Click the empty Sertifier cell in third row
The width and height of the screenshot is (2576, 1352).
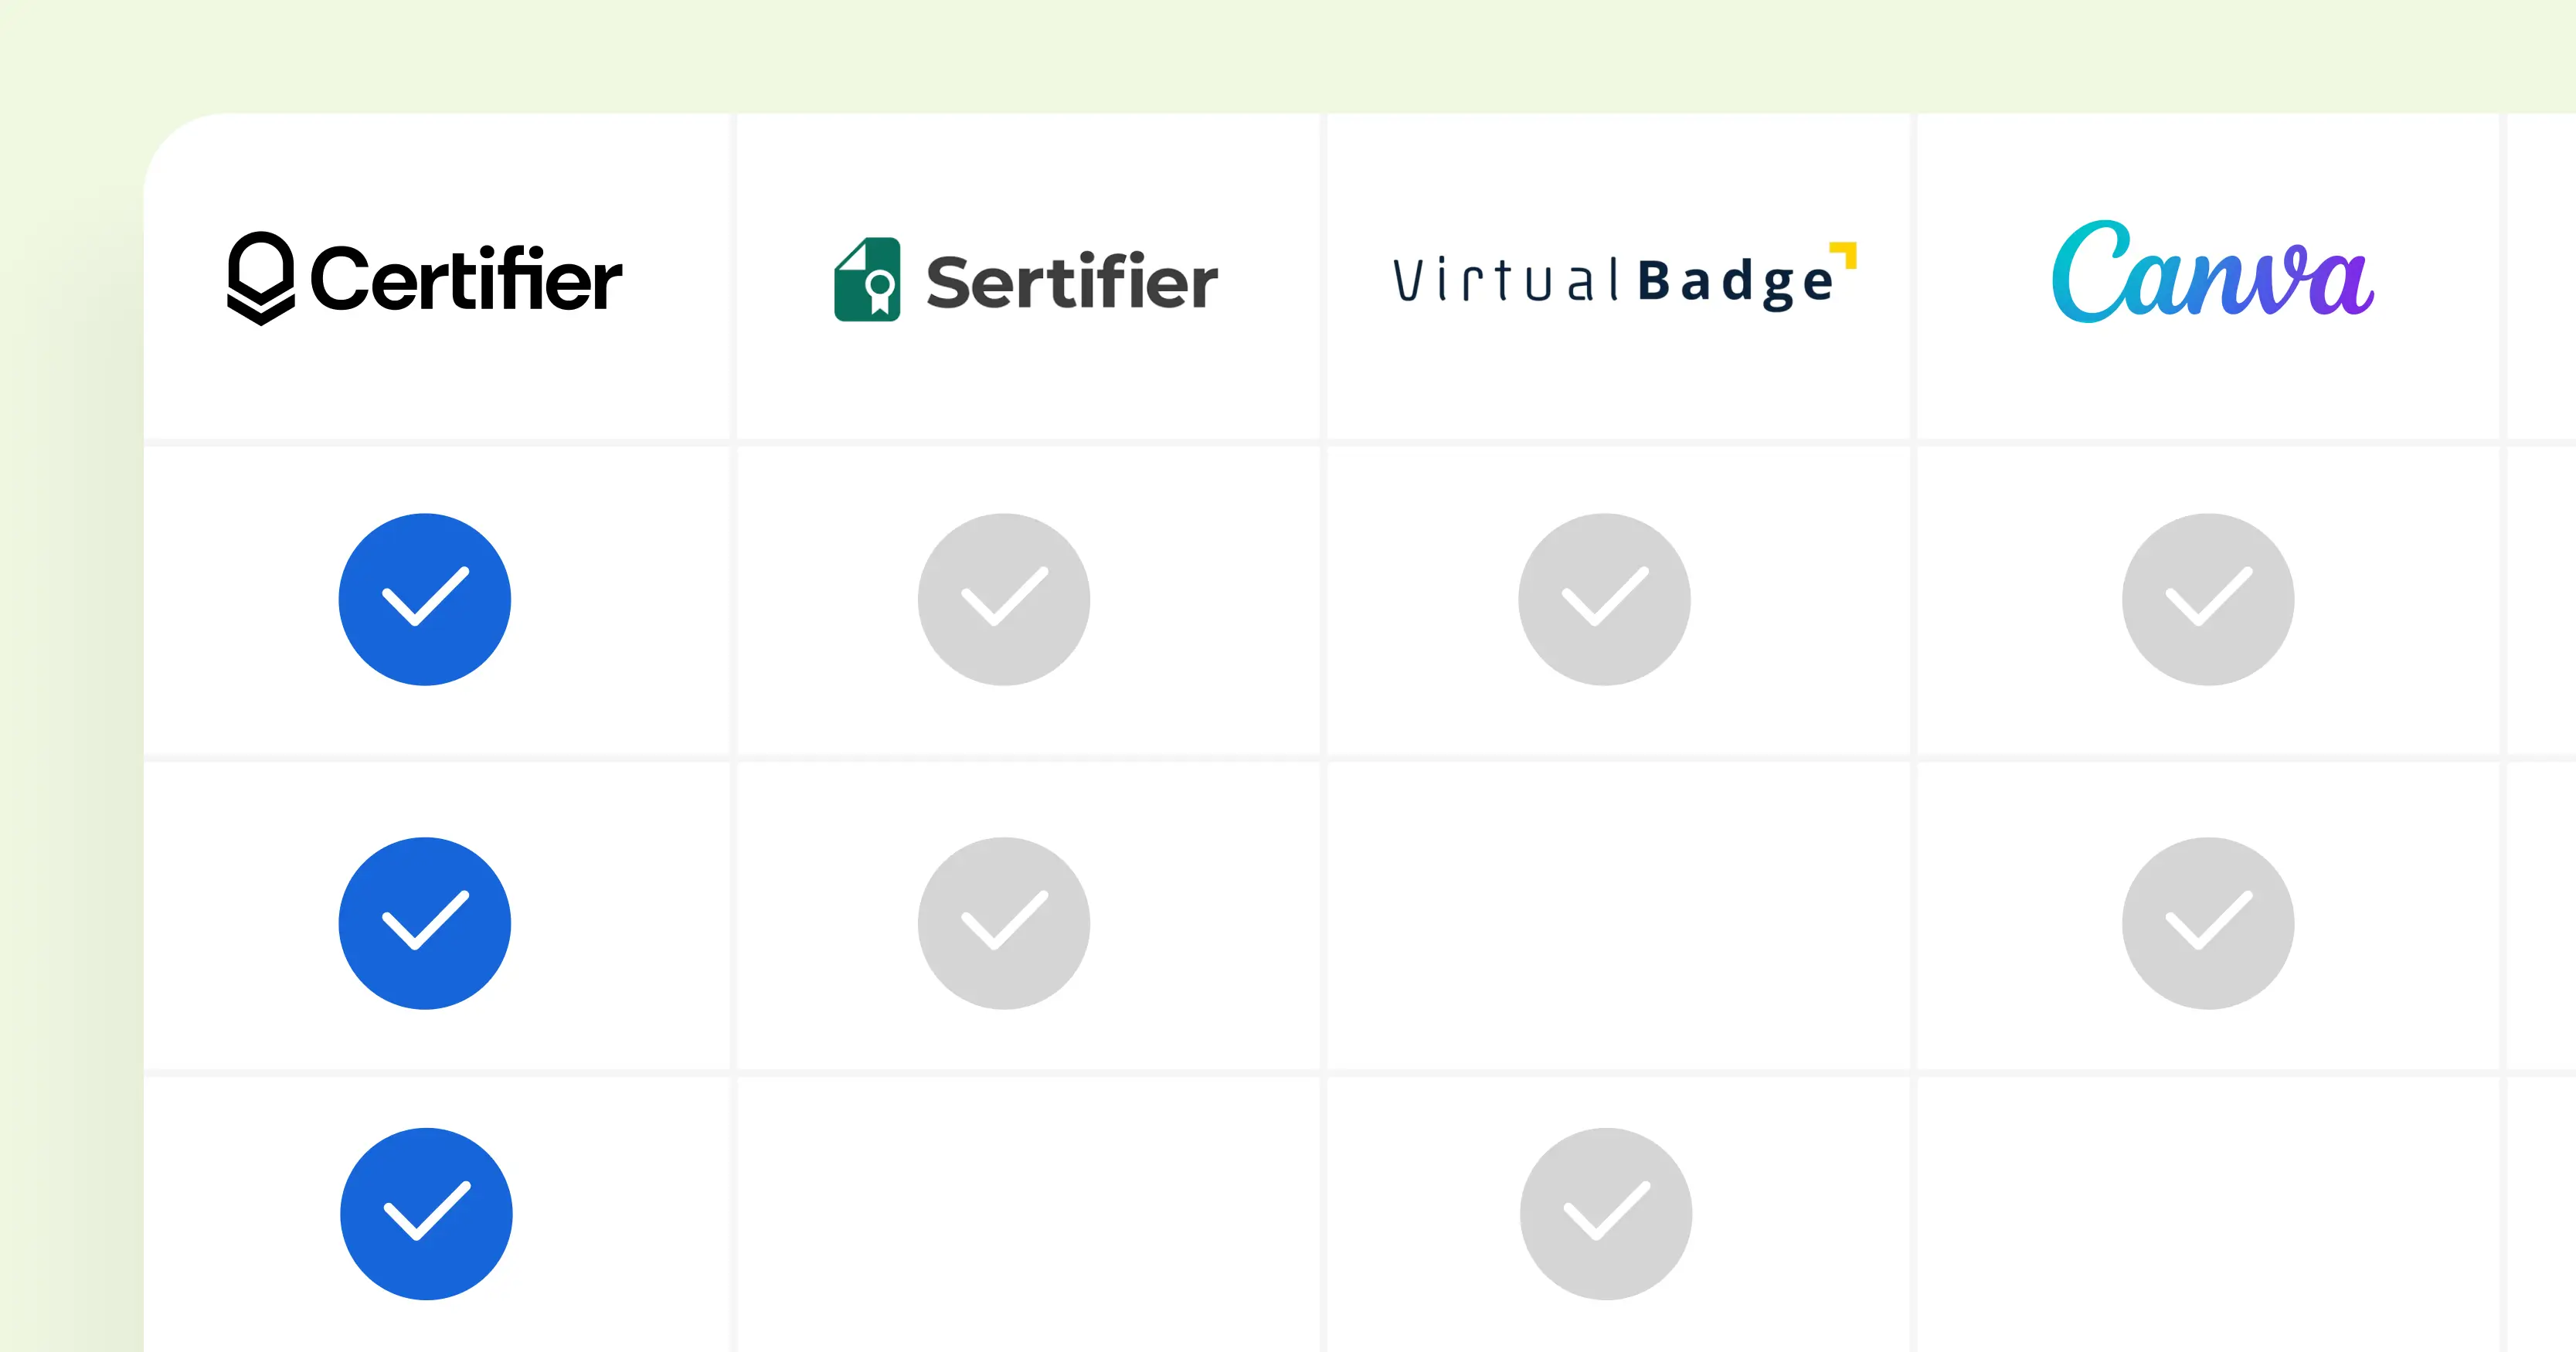(1028, 1214)
